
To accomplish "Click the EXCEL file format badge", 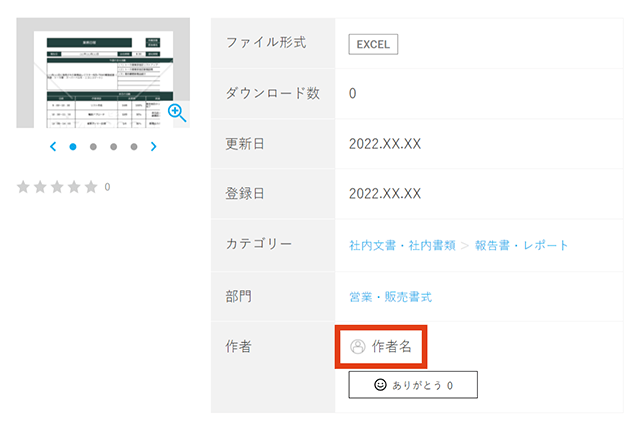I will click(374, 44).
